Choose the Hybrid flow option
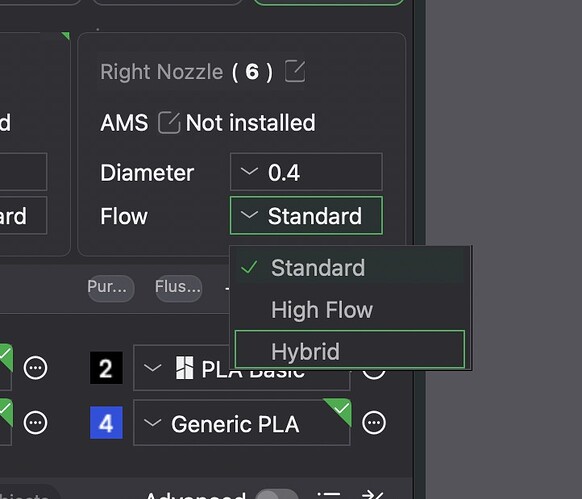The height and width of the screenshot is (499, 582). click(350, 350)
